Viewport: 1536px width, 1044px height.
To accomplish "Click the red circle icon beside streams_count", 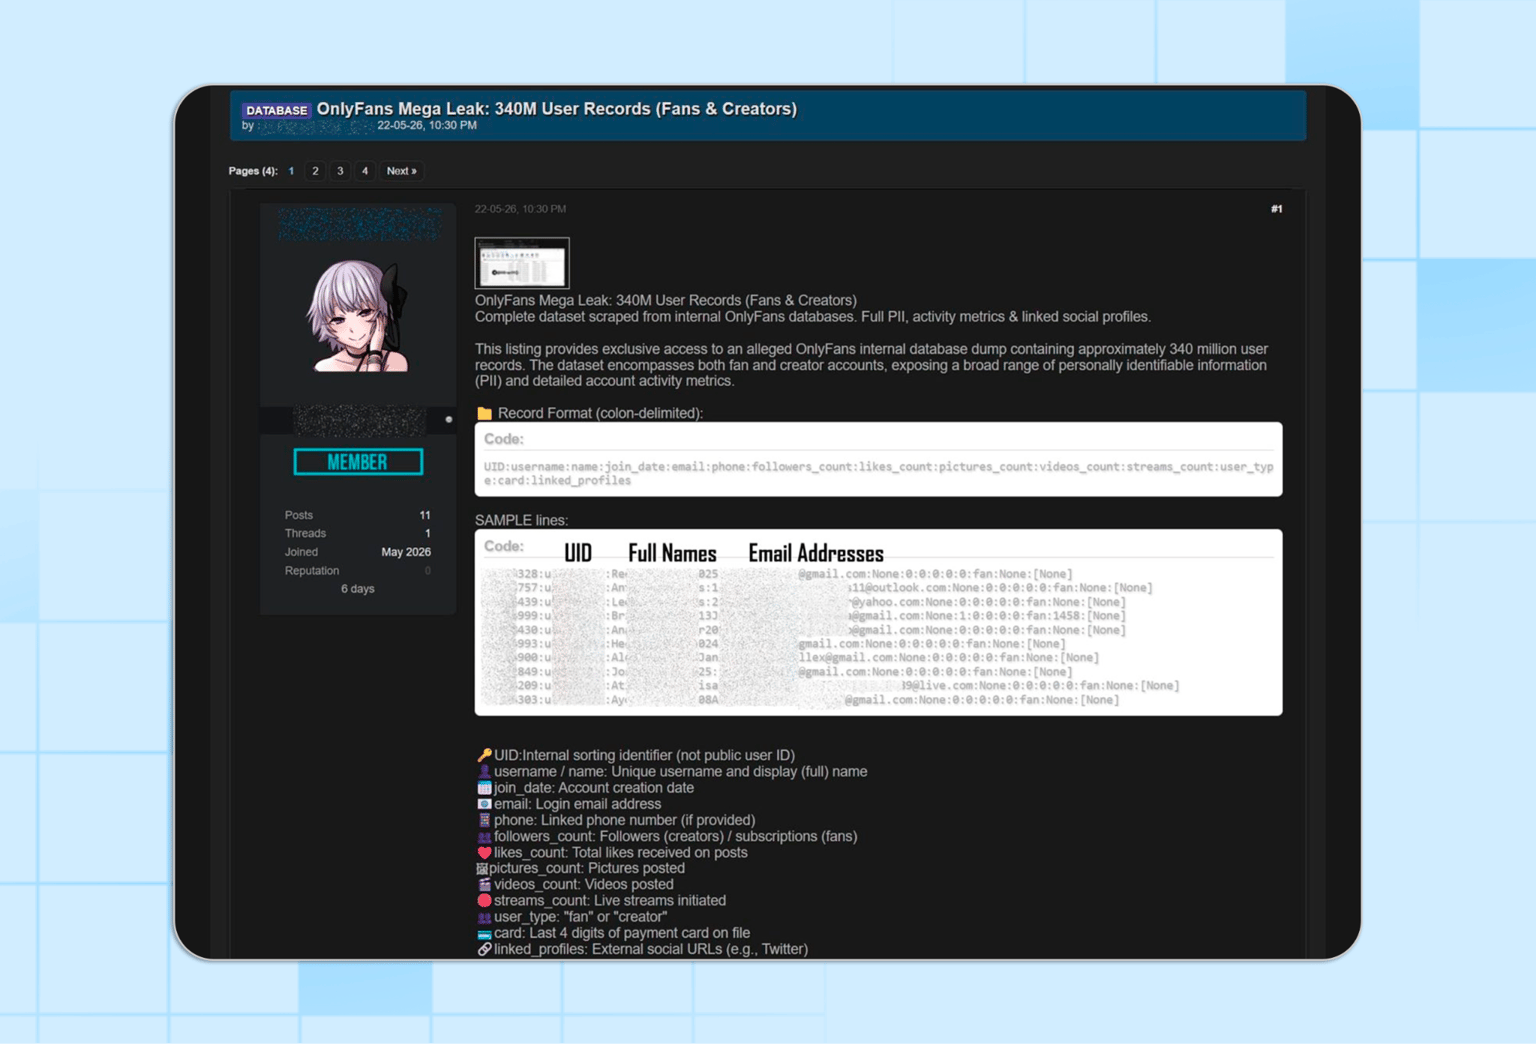I will 484,900.
